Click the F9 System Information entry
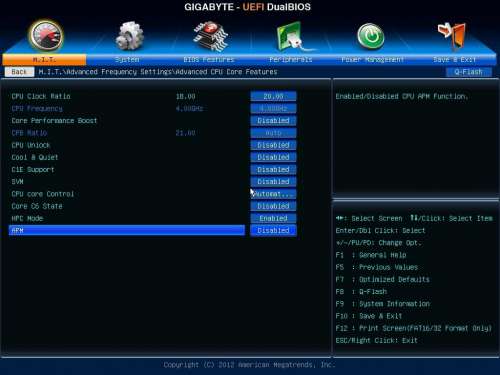 pyautogui.click(x=383, y=304)
